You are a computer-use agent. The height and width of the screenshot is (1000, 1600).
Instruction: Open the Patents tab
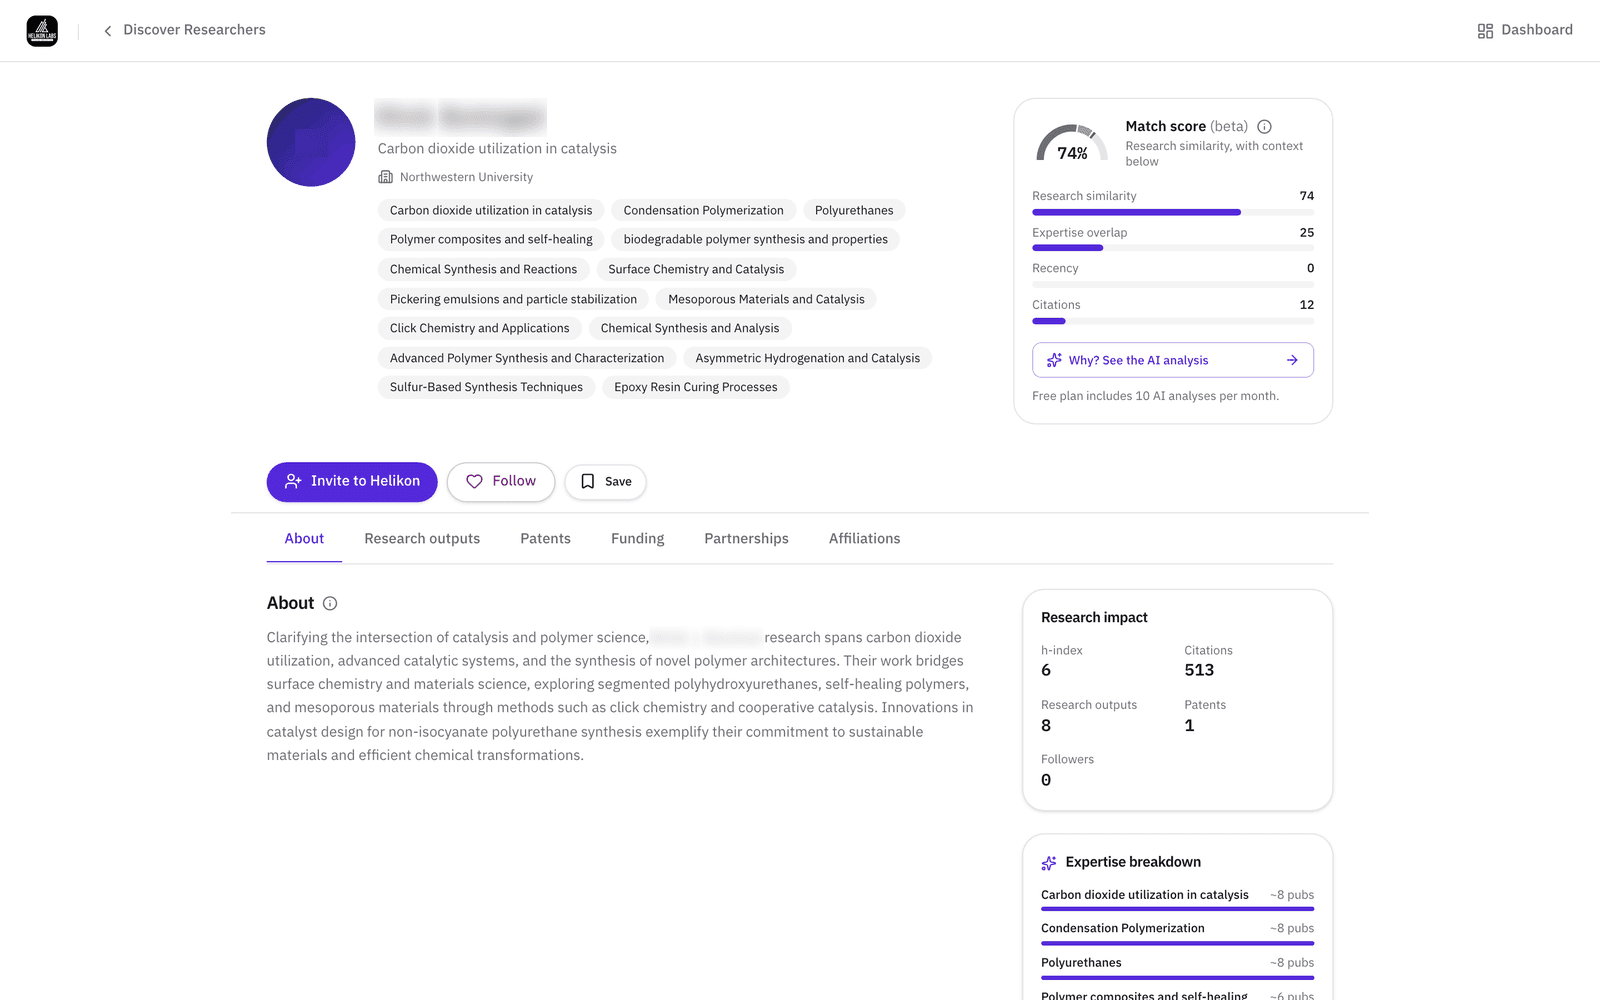tap(545, 538)
